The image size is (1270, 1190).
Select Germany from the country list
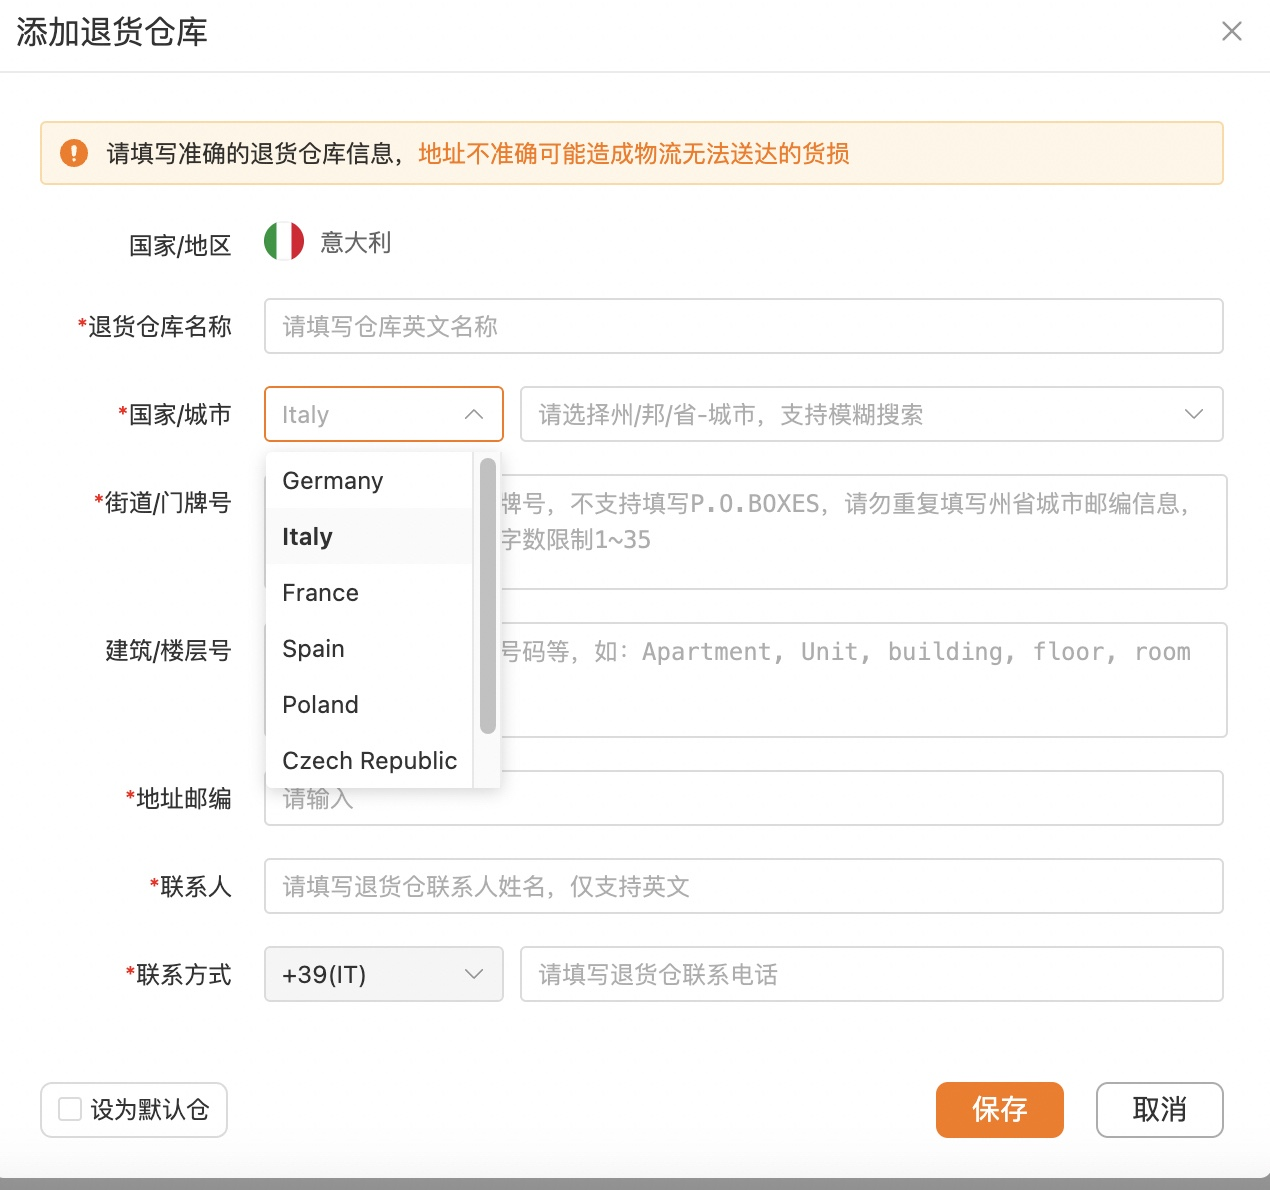pyautogui.click(x=333, y=481)
